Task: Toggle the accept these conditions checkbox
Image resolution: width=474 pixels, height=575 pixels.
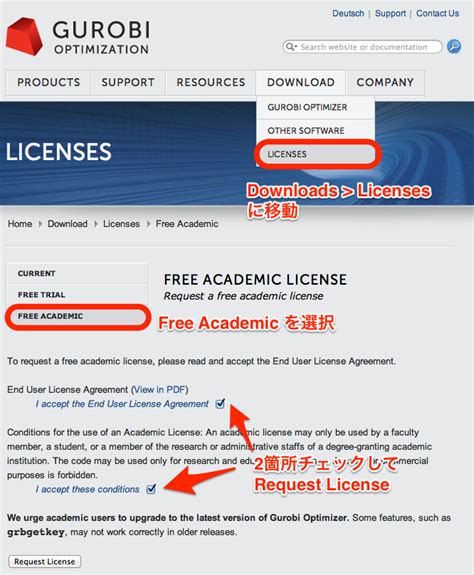Action: click(151, 489)
